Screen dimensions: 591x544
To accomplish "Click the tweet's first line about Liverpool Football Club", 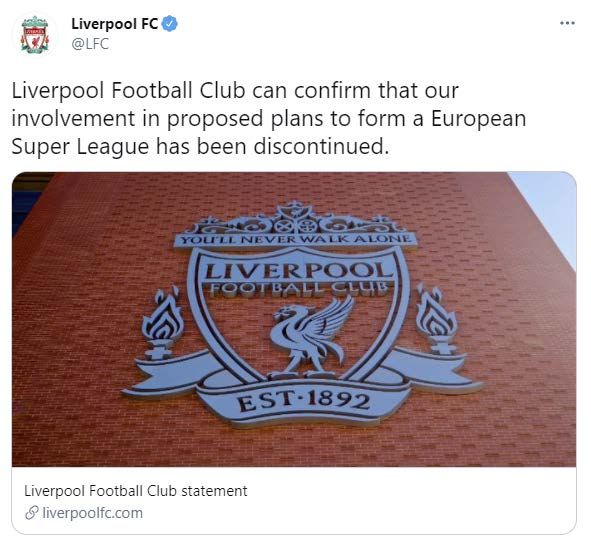I will click(235, 91).
